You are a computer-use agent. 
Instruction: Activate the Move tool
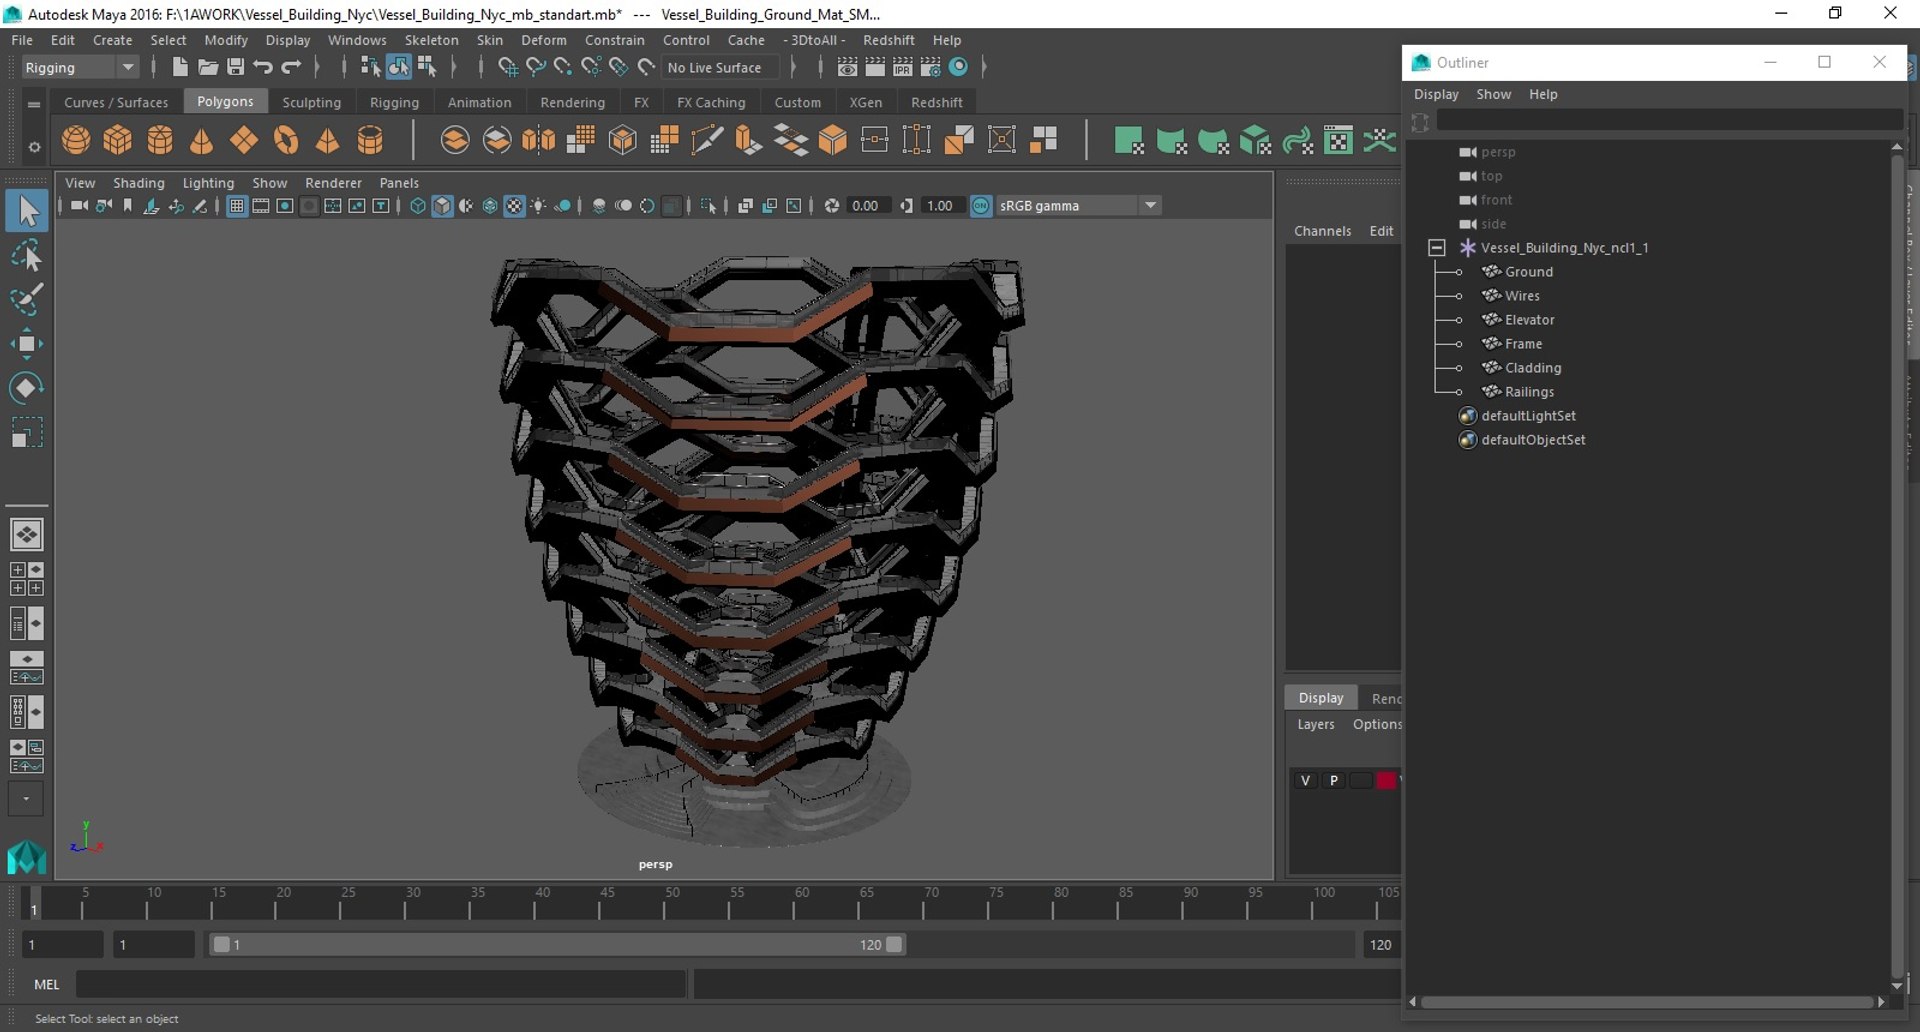tap(27, 343)
